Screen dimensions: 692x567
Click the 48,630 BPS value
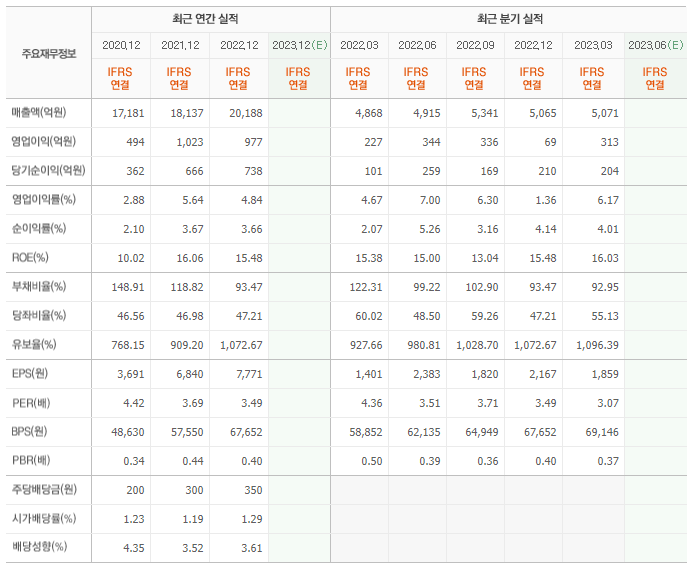[128, 432]
